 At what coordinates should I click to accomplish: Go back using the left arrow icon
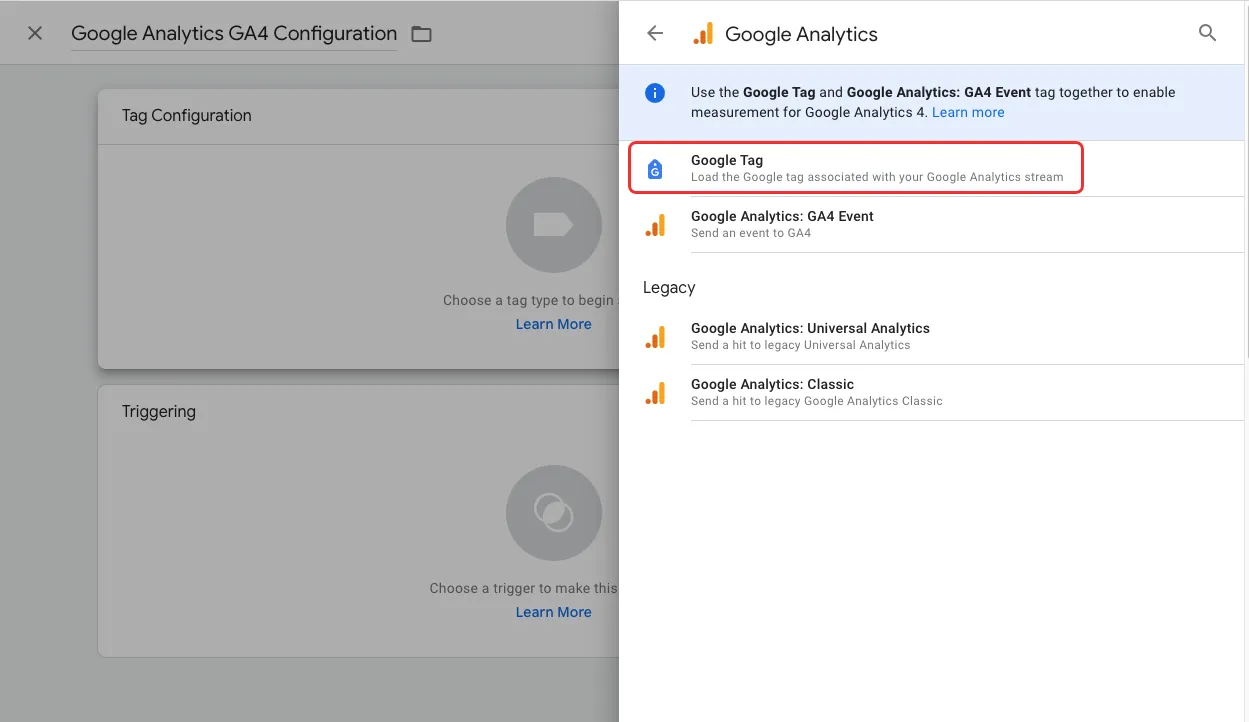(655, 33)
